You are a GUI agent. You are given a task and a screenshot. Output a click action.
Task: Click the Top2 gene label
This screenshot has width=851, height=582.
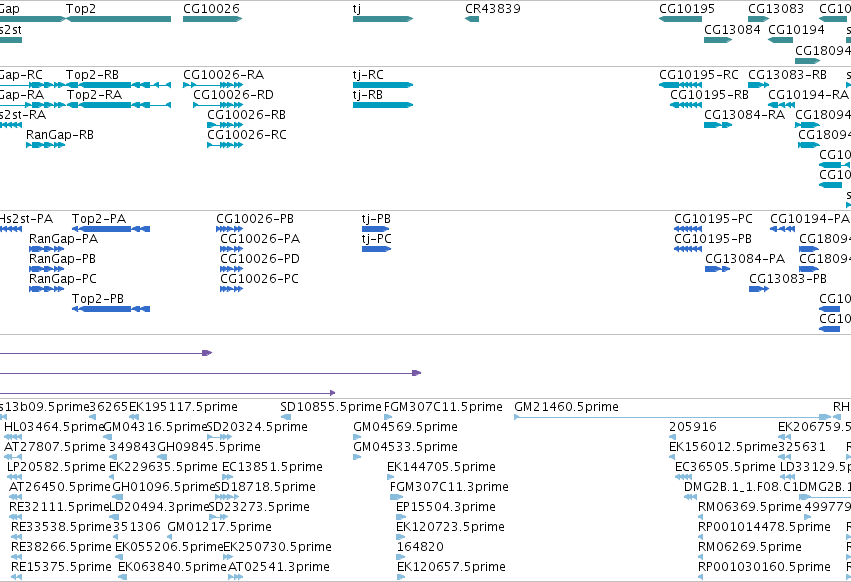coord(81,9)
